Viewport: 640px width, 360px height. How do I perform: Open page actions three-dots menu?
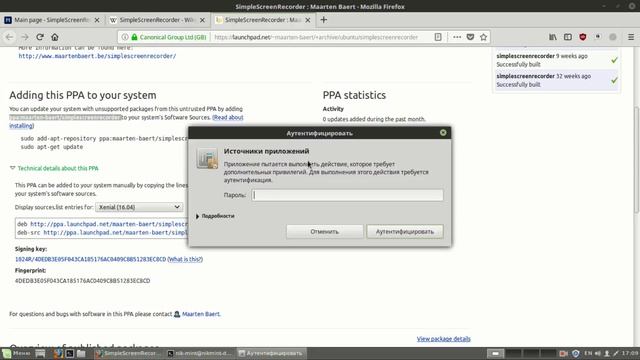point(457,37)
